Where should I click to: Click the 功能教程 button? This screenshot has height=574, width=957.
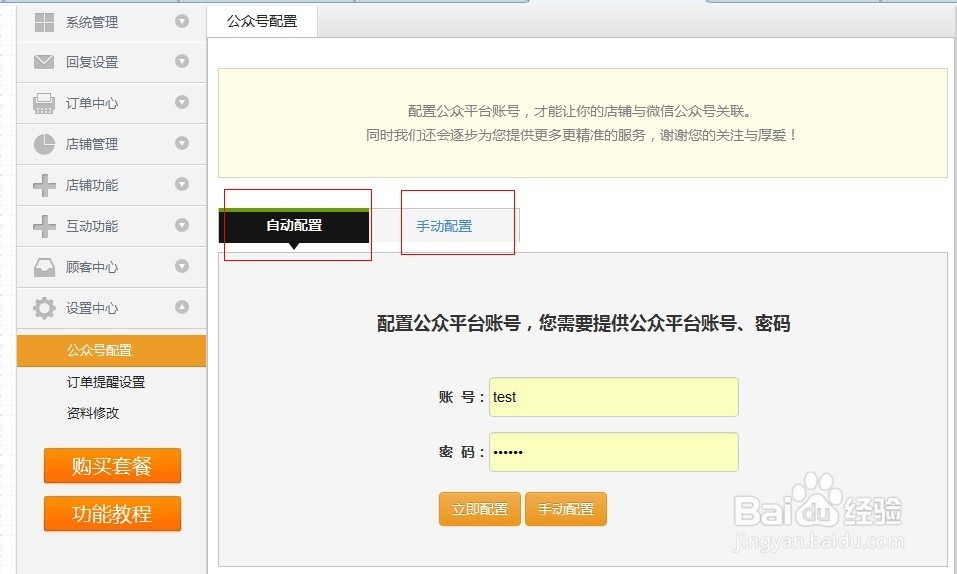coord(112,514)
